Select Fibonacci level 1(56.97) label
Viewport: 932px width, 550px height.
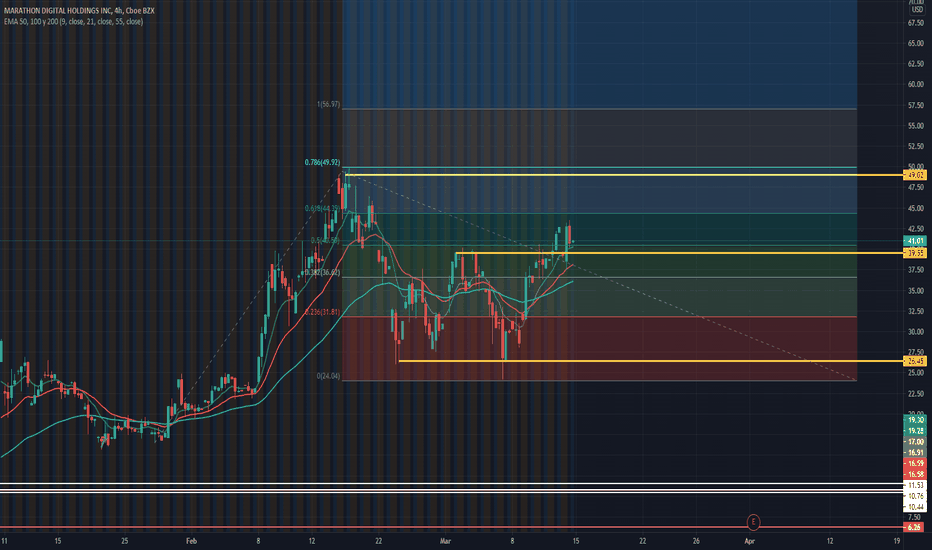(328, 104)
